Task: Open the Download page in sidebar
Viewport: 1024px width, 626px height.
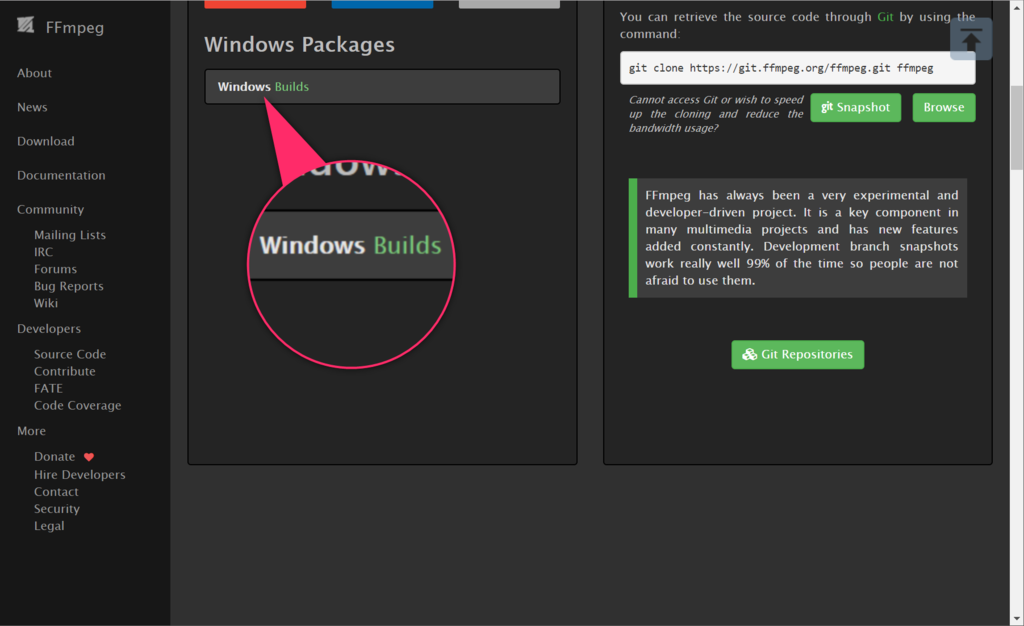Action: click(46, 141)
